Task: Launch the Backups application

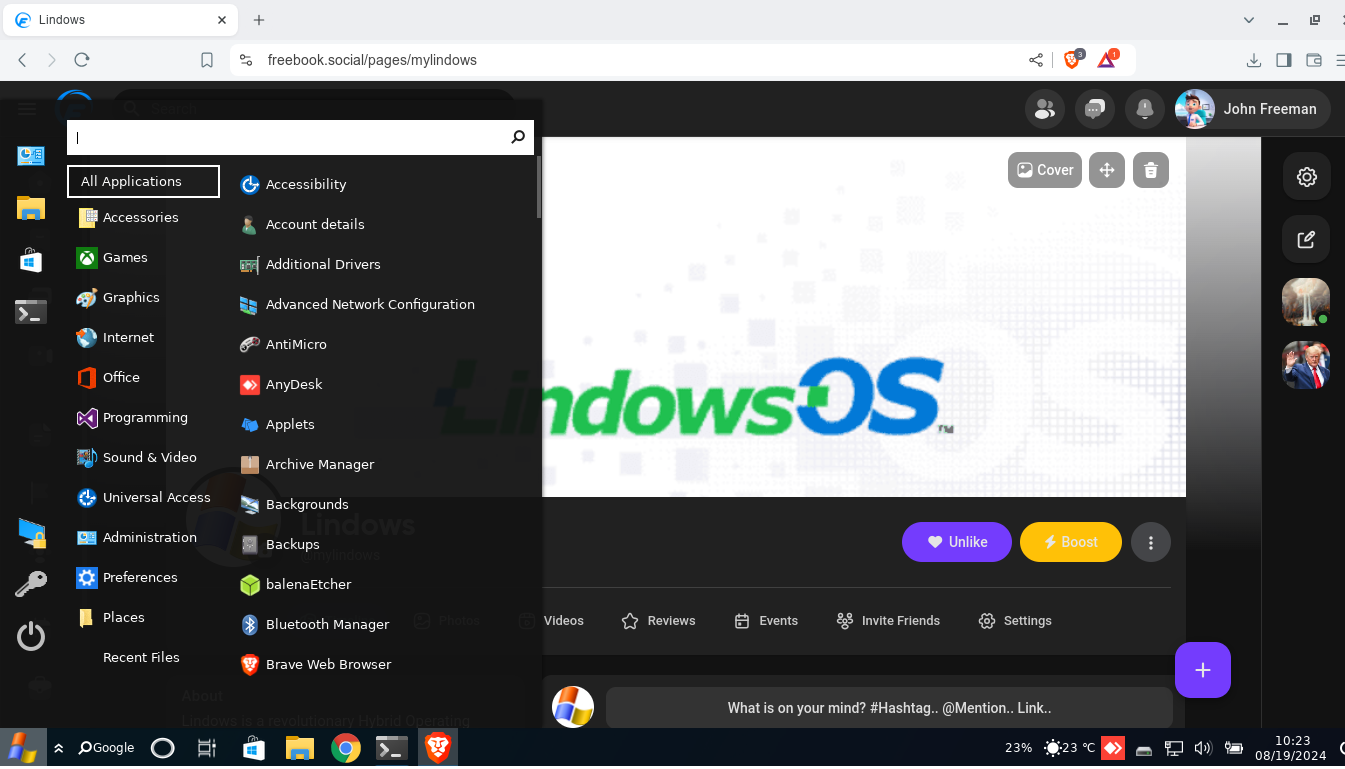Action: coord(280,544)
